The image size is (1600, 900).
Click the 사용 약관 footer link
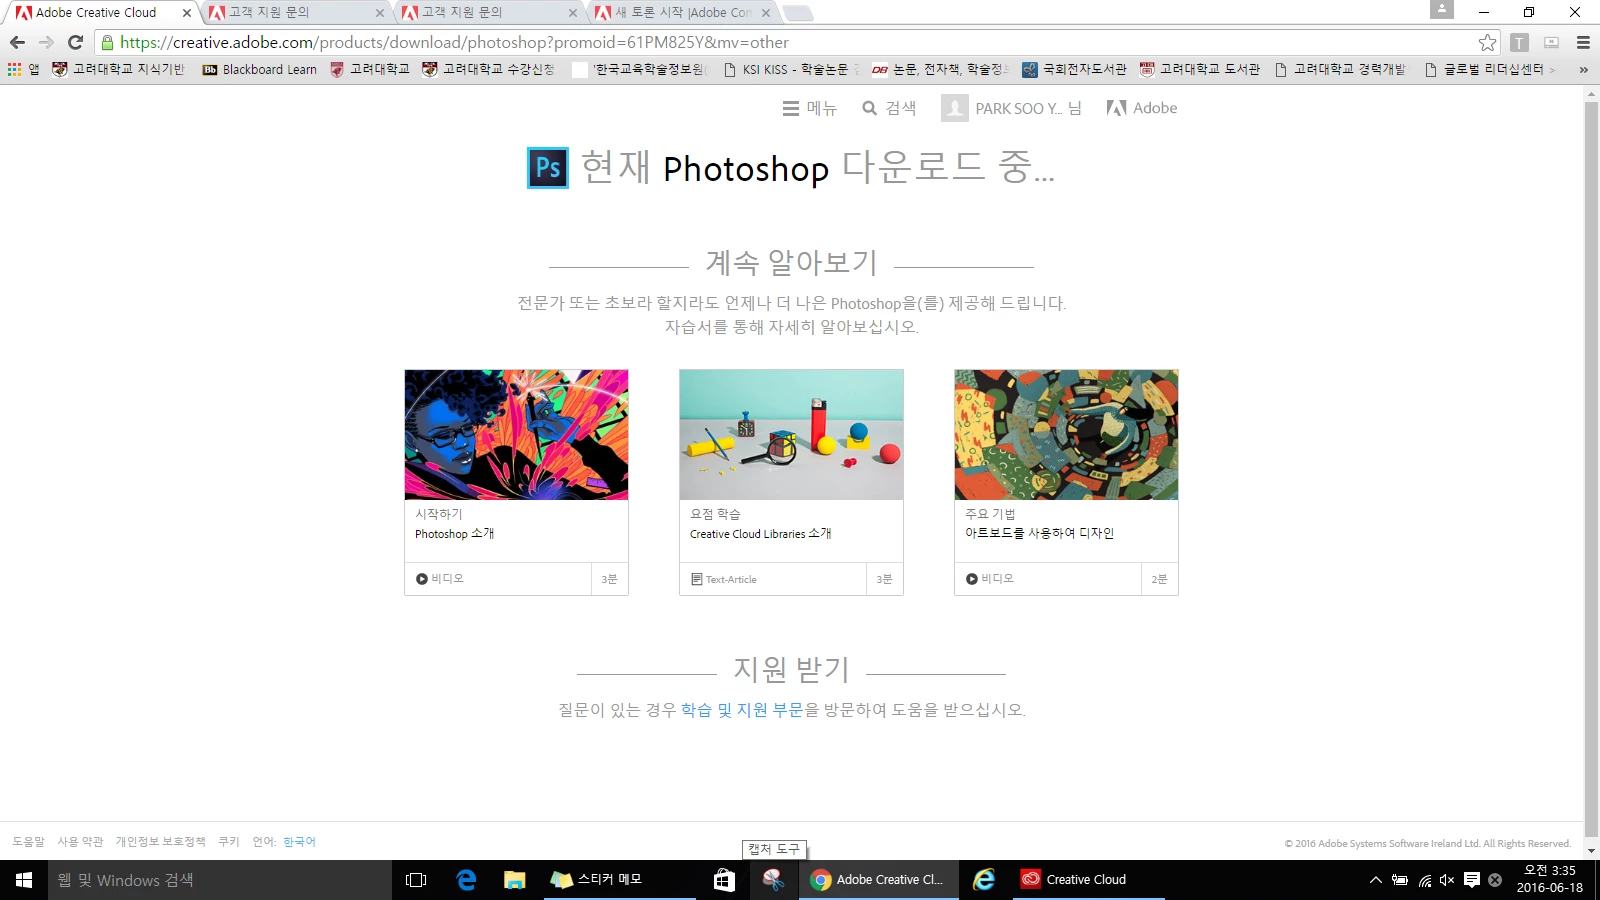[x=80, y=842]
